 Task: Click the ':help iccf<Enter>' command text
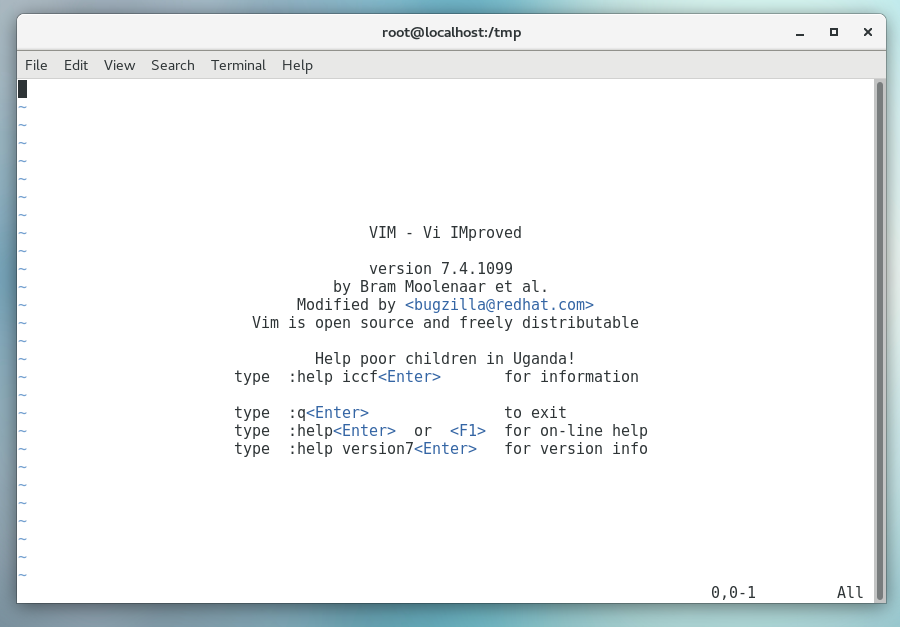[x=364, y=377]
